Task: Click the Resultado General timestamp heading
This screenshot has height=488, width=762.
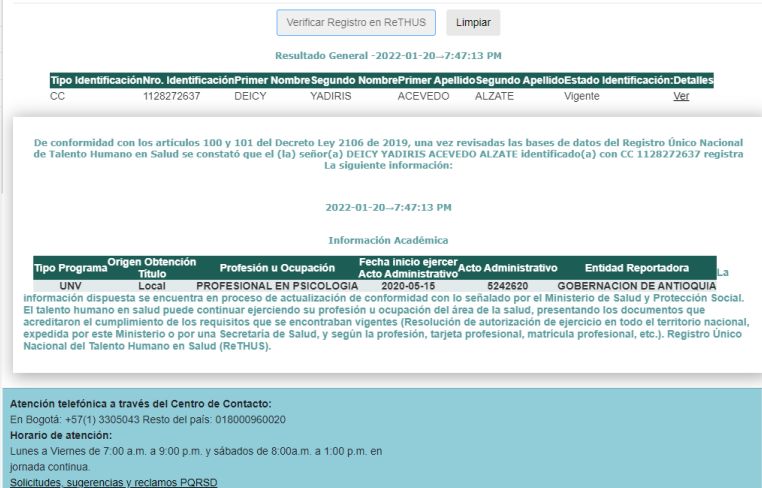Action: click(x=388, y=55)
